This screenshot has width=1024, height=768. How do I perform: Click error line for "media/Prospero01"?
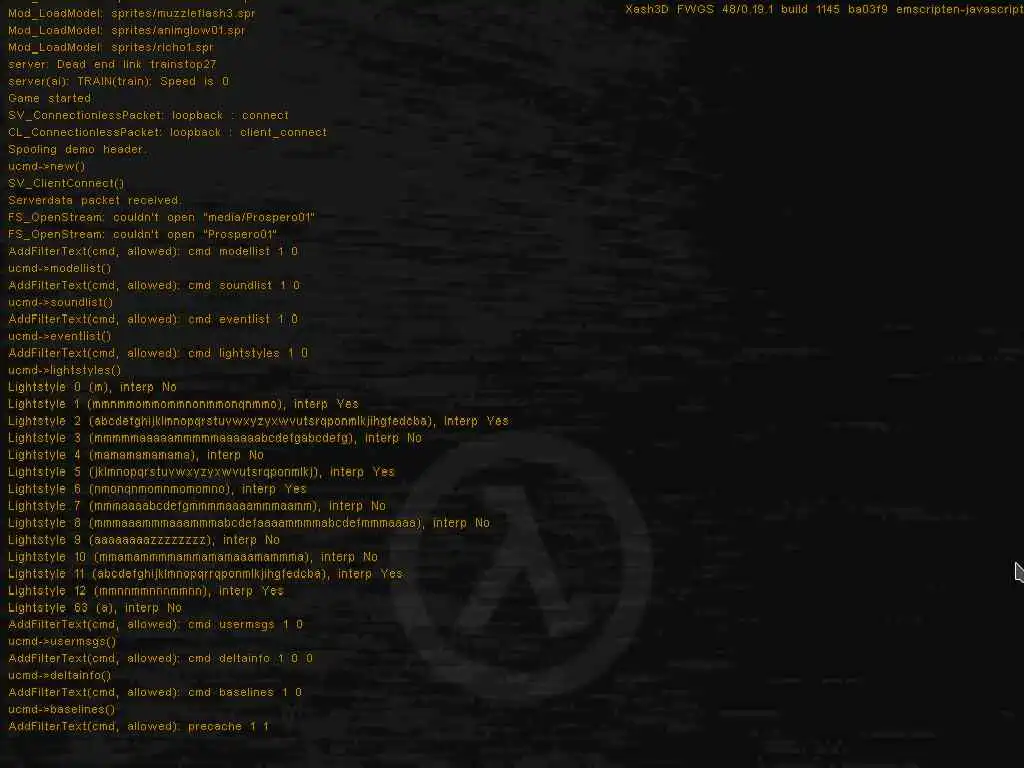point(161,217)
